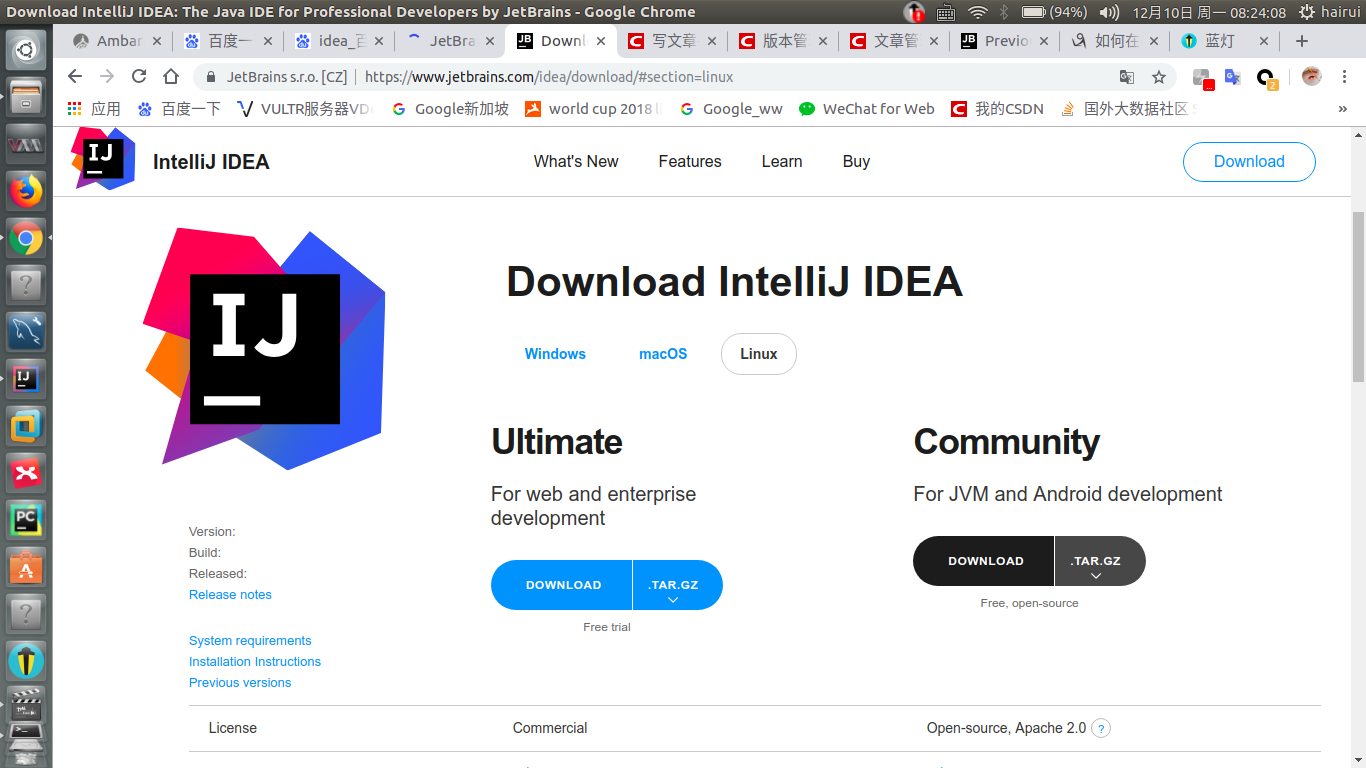1366x768 pixels.
Task: Open a new tab with the plus icon
Action: coord(1301,41)
